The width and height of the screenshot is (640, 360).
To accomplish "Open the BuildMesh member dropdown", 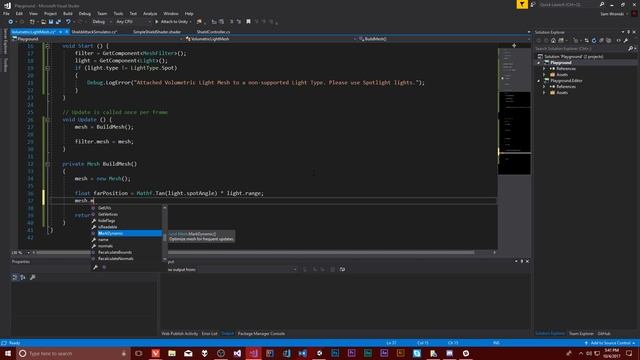I will click(444, 39).
